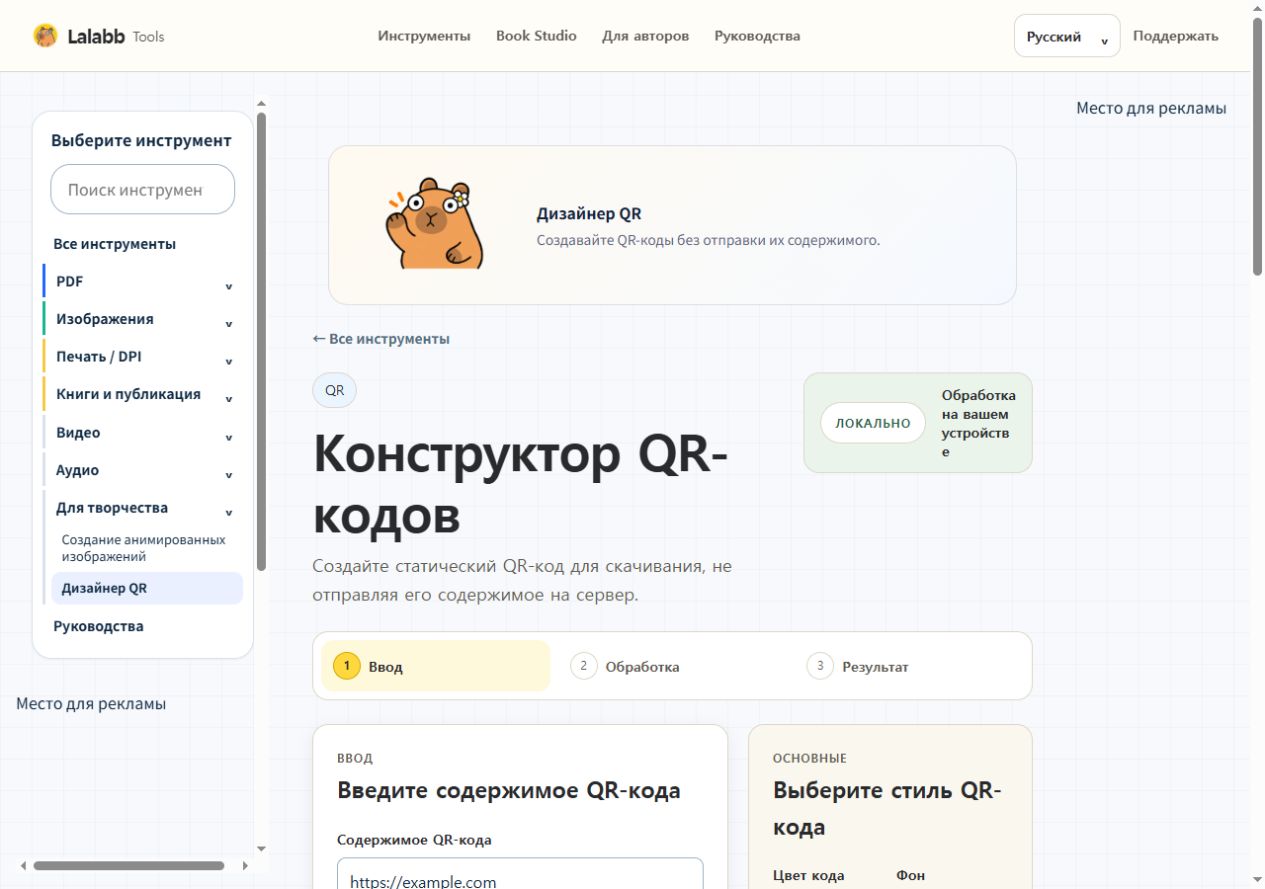Screen dimensions: 1265x889
Task: Click the Цвет кода label
Action: [x=809, y=876]
